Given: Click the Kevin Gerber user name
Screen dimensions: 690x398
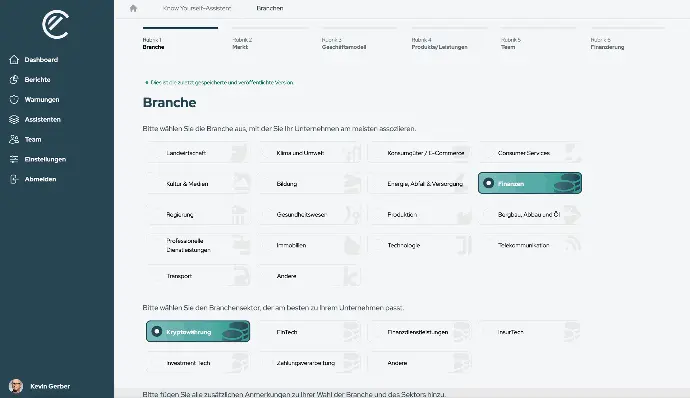Looking at the screenshot, I should 50,386.
